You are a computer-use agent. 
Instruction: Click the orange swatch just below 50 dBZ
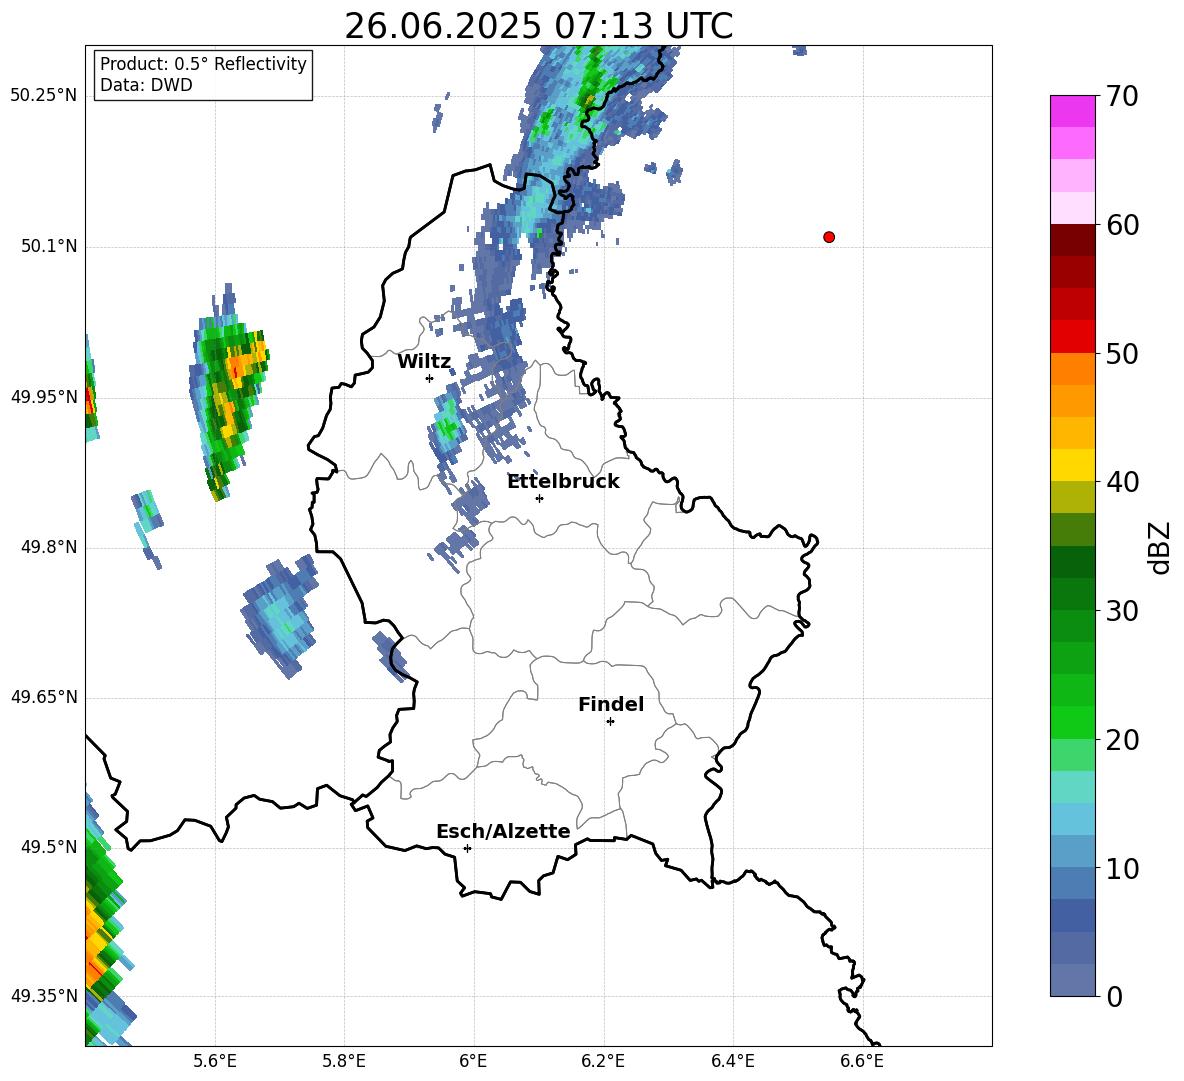coord(1072,369)
